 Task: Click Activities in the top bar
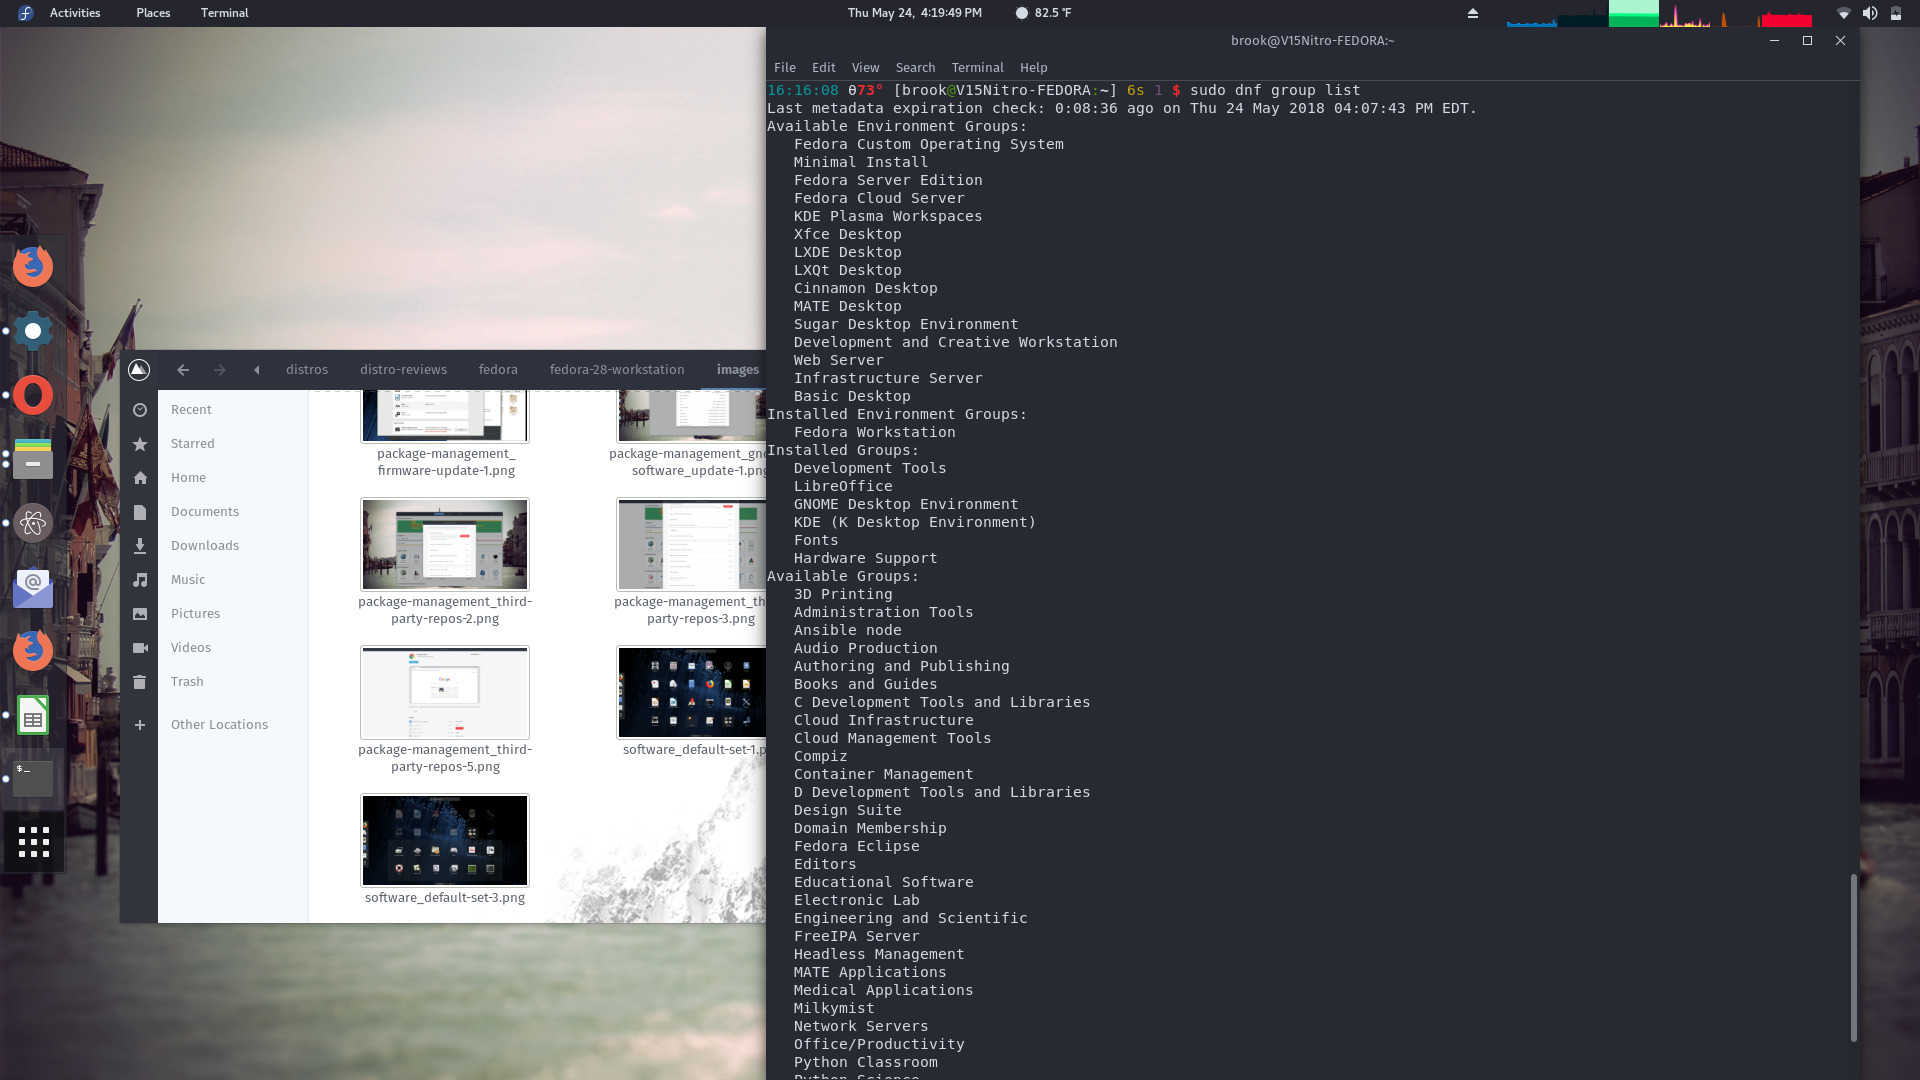75,13
